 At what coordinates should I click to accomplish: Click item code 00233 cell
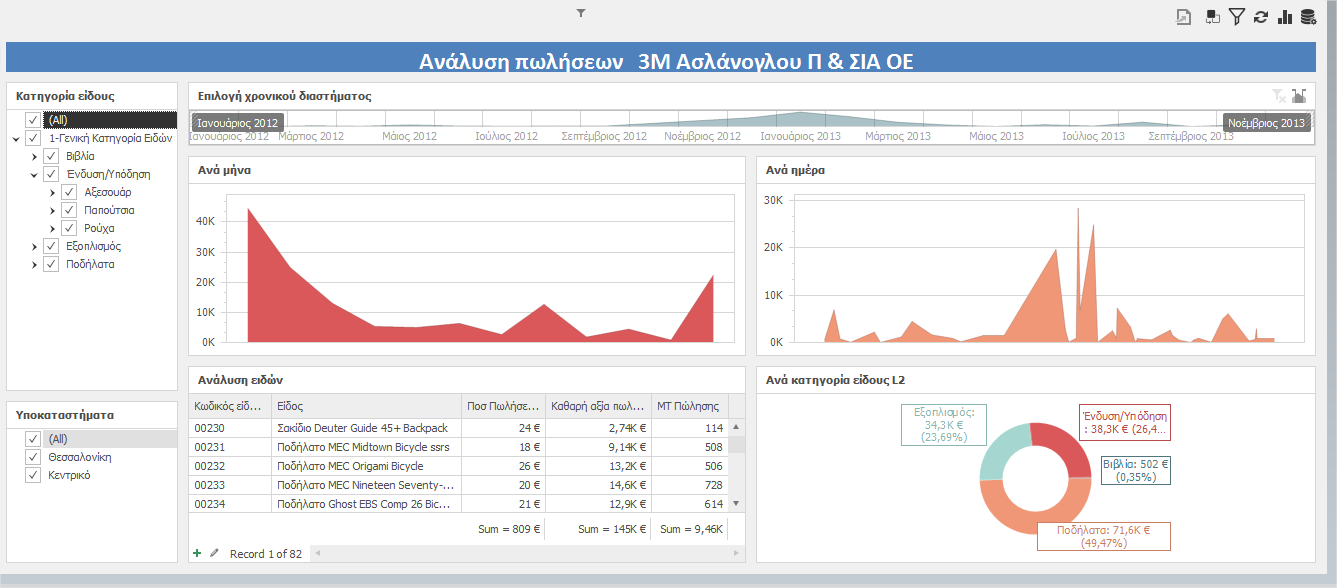(230, 485)
